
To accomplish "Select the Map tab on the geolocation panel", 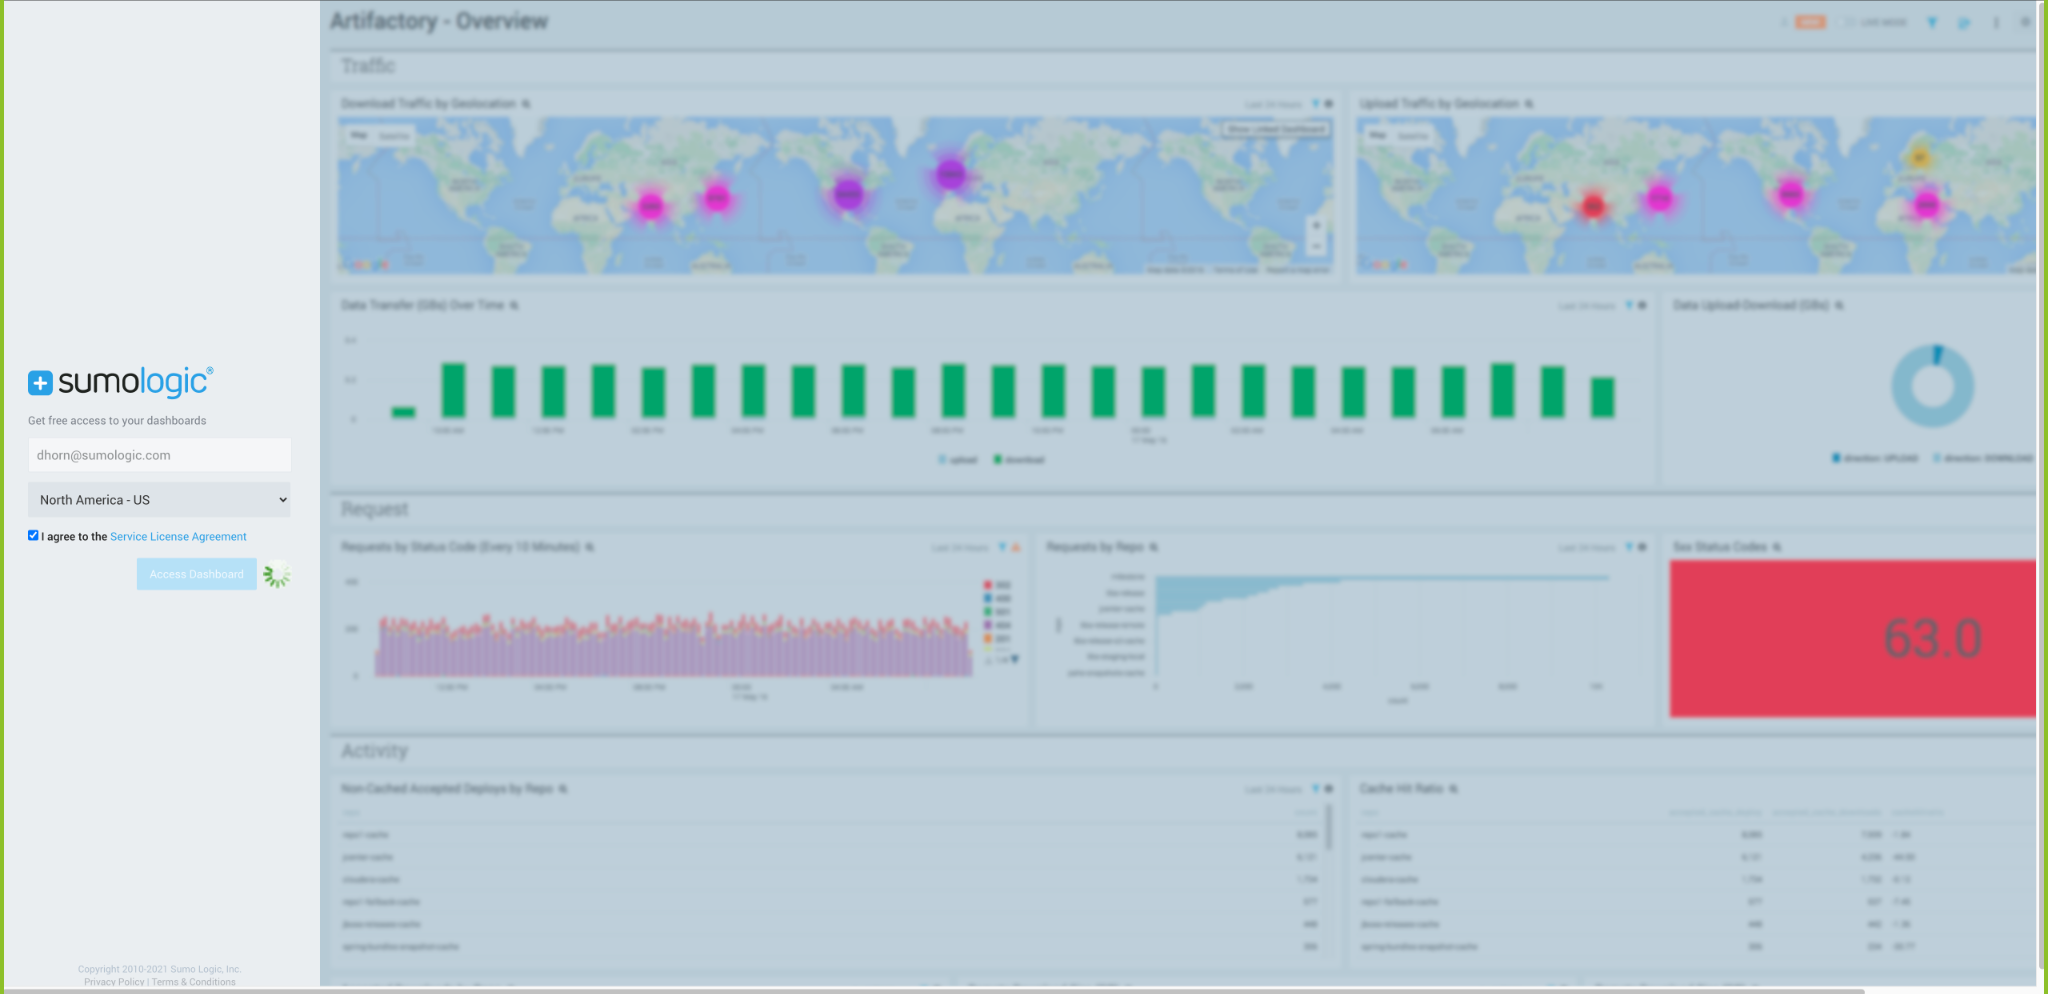I will (358, 133).
